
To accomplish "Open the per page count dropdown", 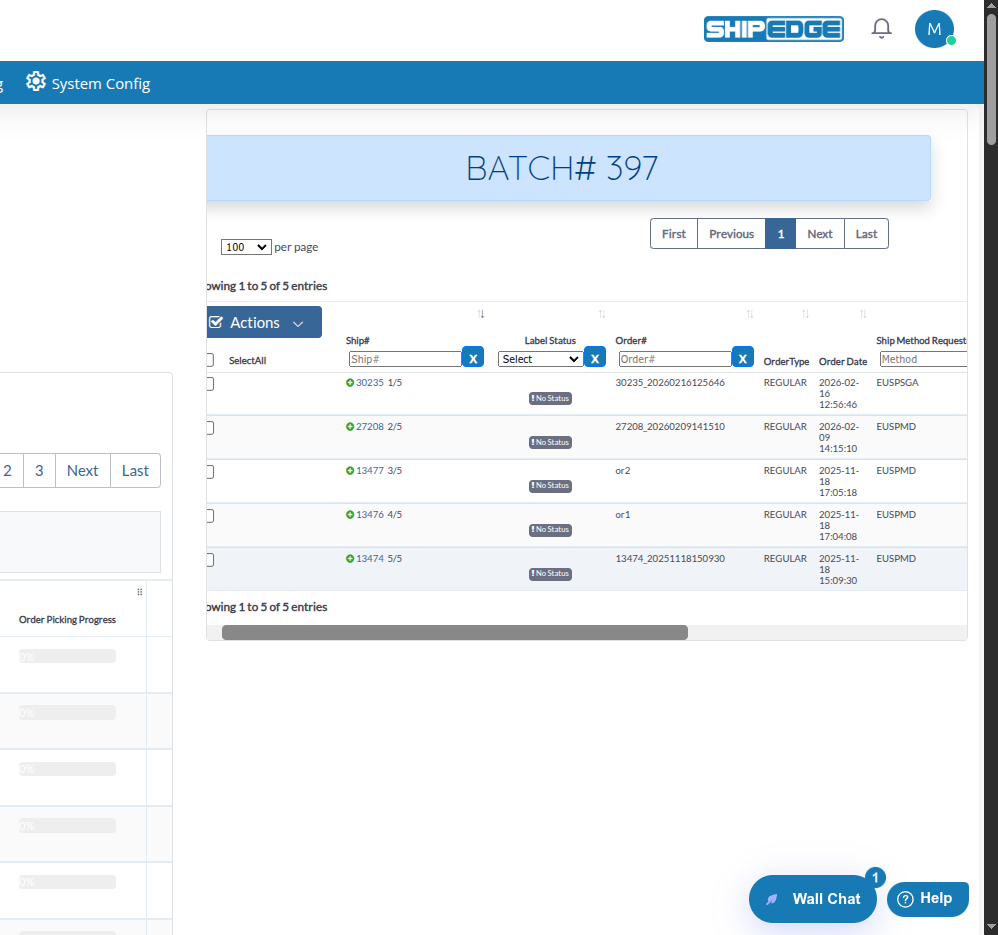I will (246, 247).
